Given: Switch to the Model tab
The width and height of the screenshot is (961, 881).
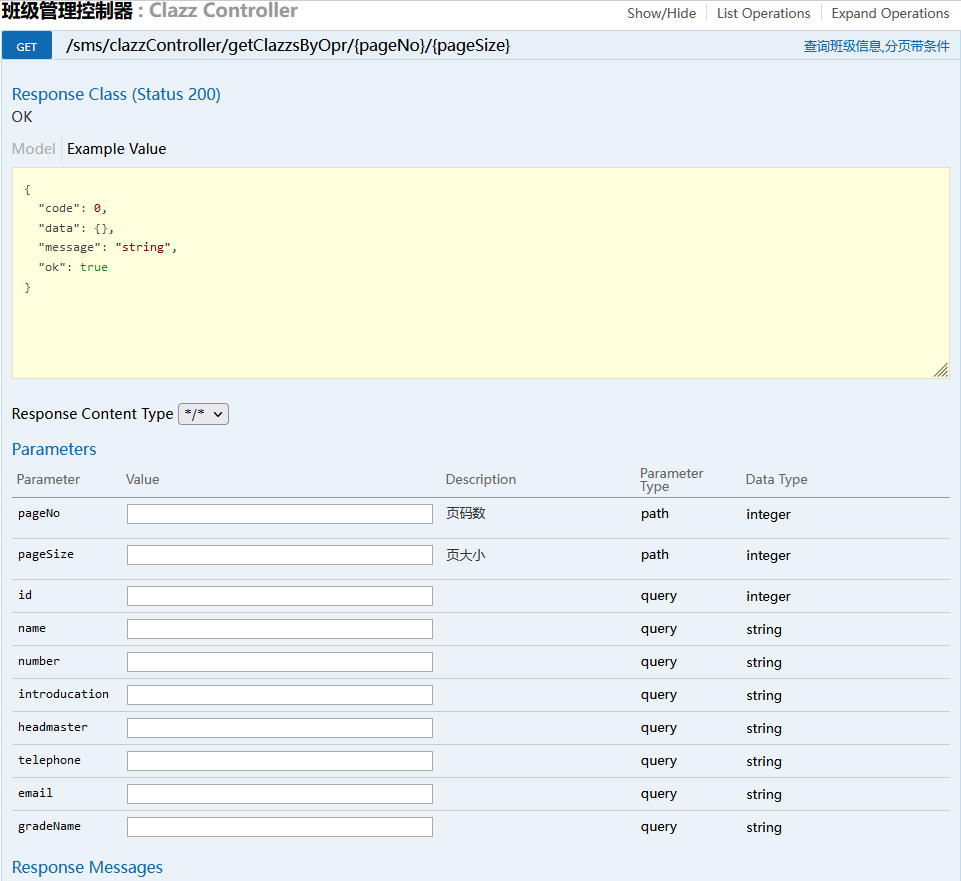Looking at the screenshot, I should 34,149.
